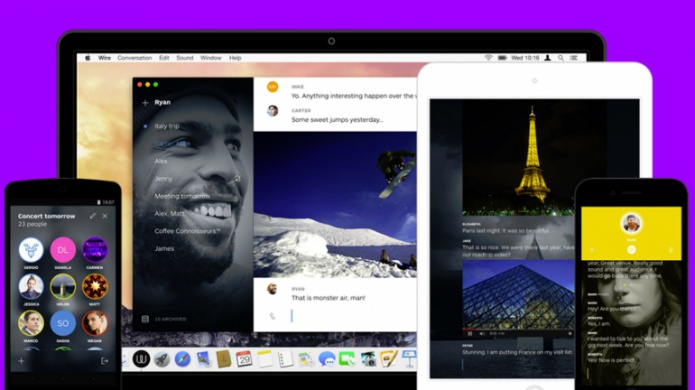
Task: Tap Daniela's pink DL avatar
Action: [x=63, y=250]
